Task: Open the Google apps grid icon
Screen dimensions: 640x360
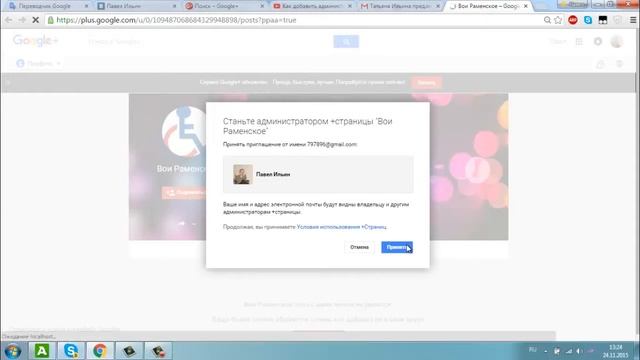Action: pyautogui.click(x=579, y=42)
